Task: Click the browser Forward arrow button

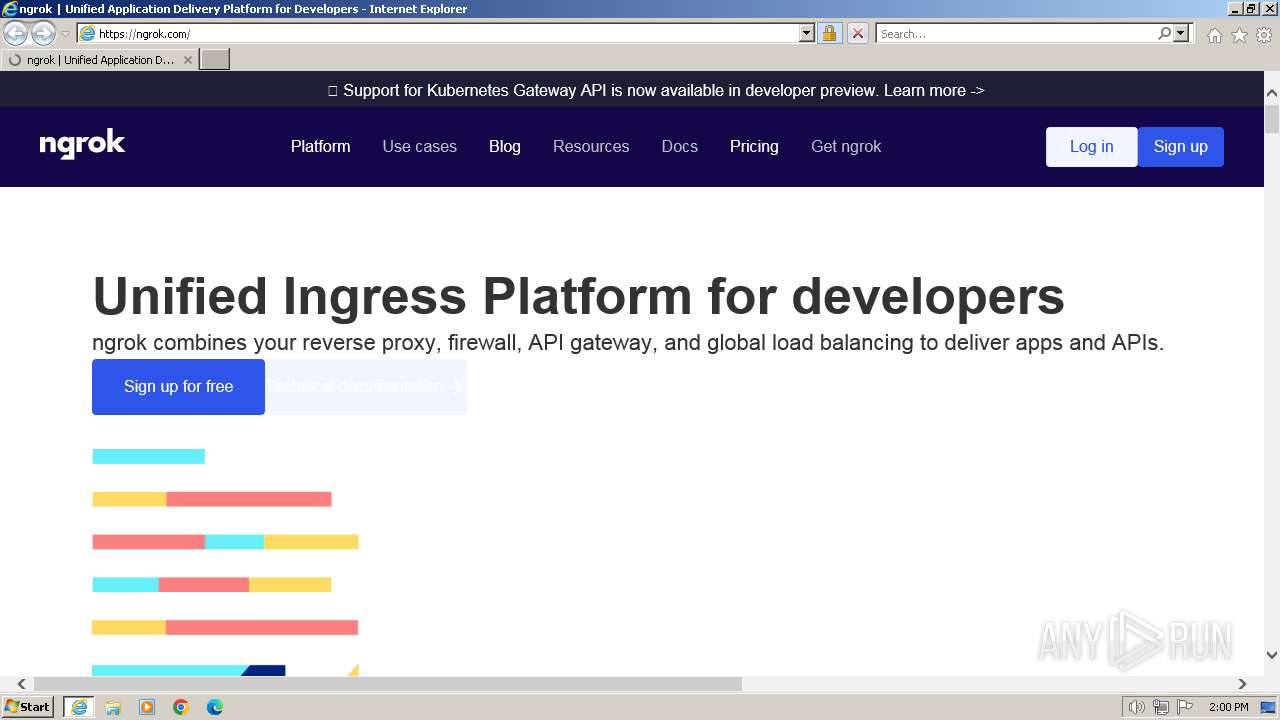Action: pyautogui.click(x=43, y=34)
